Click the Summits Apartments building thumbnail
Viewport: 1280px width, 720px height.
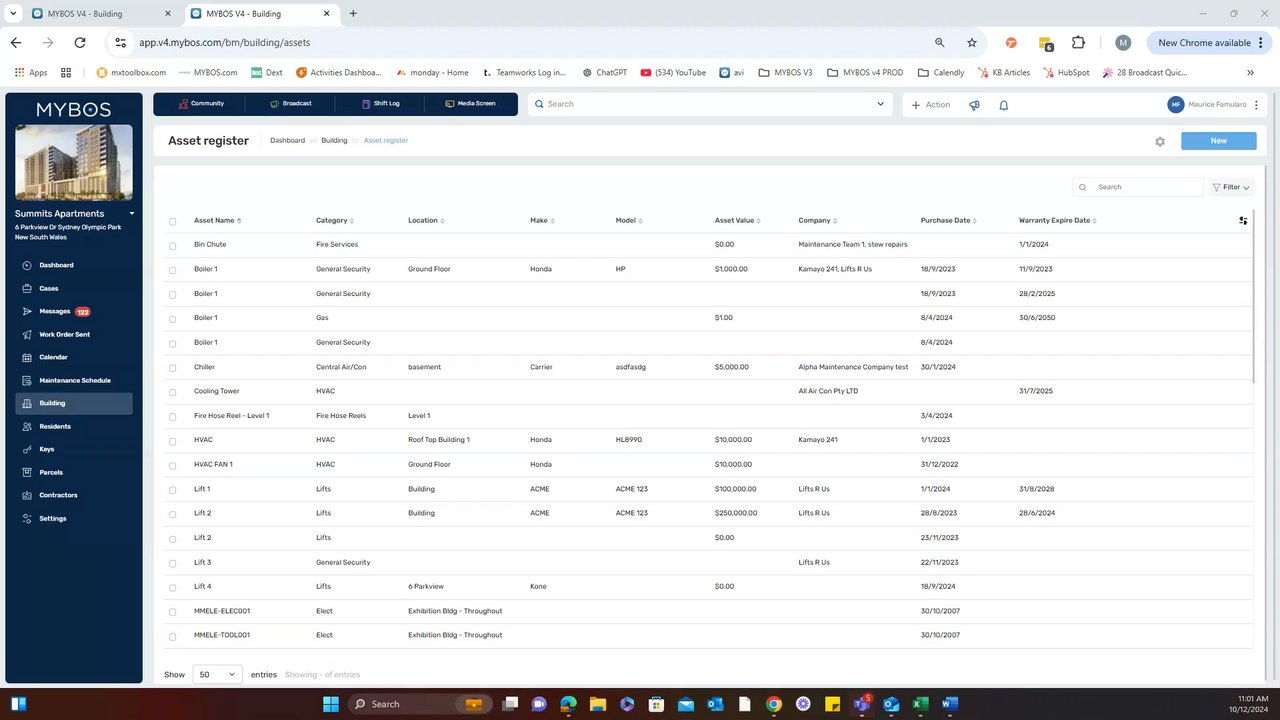tap(74, 162)
